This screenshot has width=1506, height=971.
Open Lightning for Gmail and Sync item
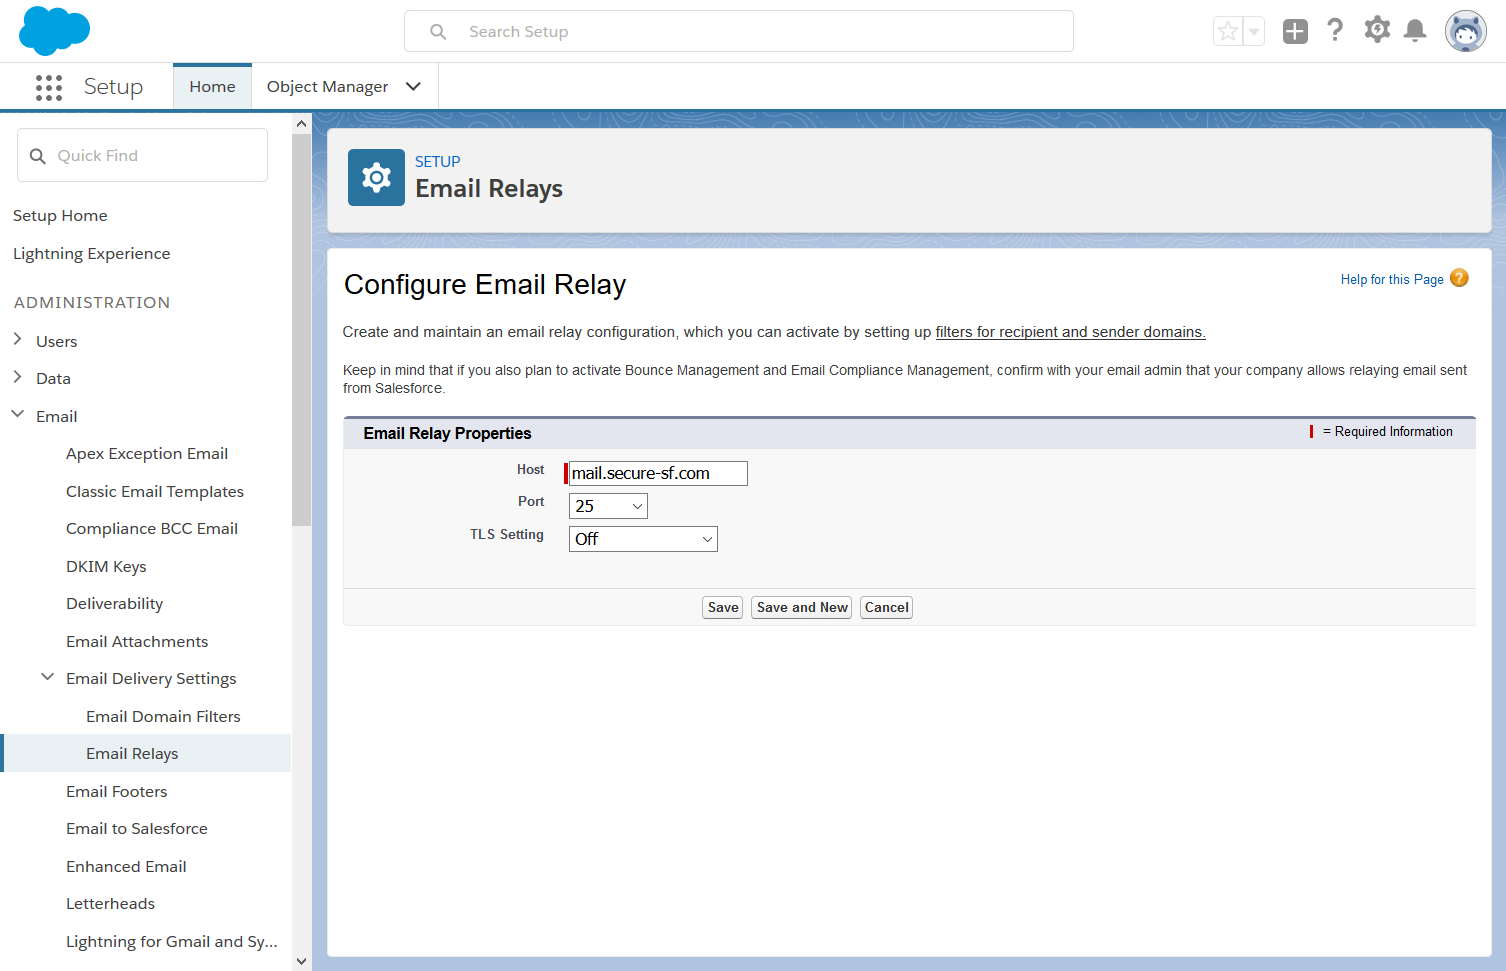point(172,942)
